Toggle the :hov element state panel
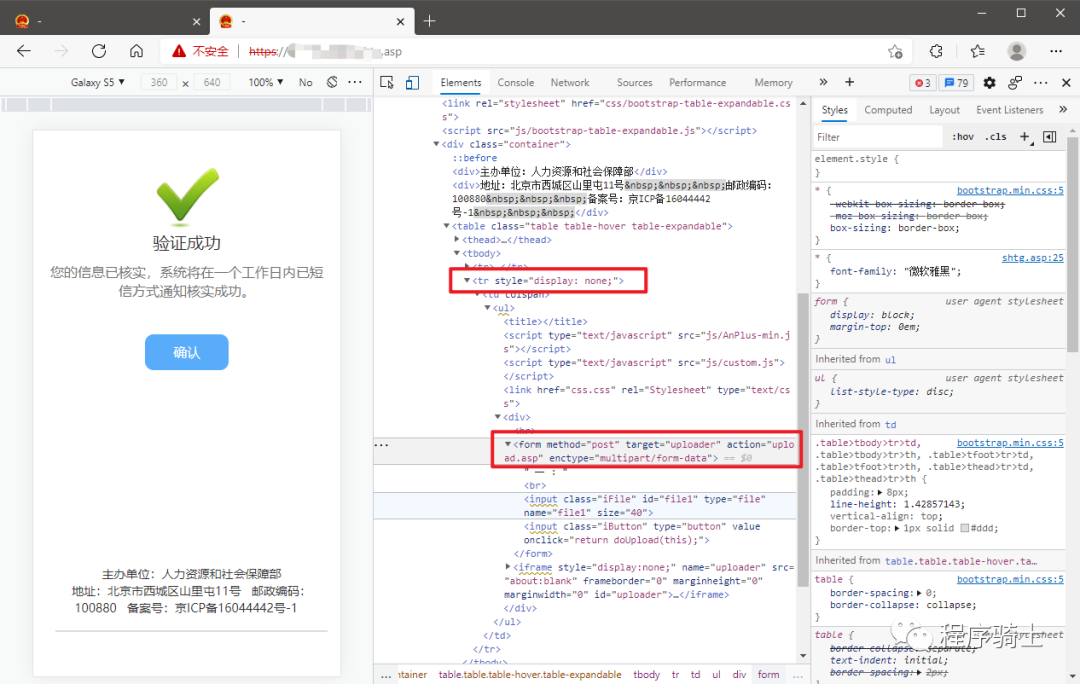1080x684 pixels. click(x=962, y=137)
